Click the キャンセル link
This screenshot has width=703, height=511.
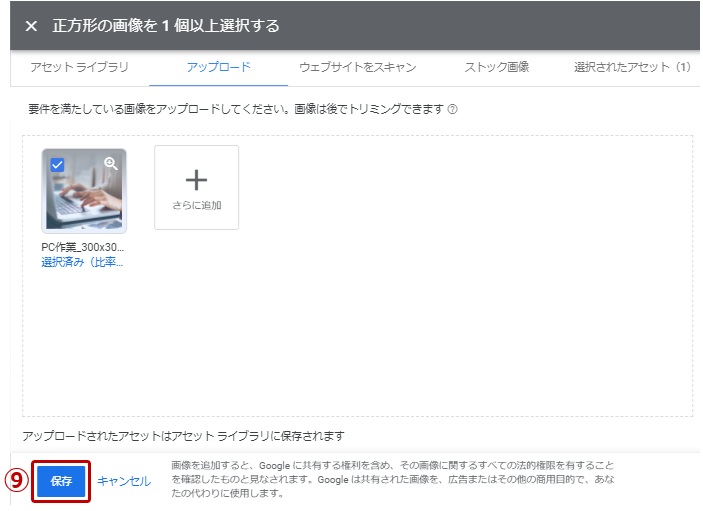(x=124, y=481)
